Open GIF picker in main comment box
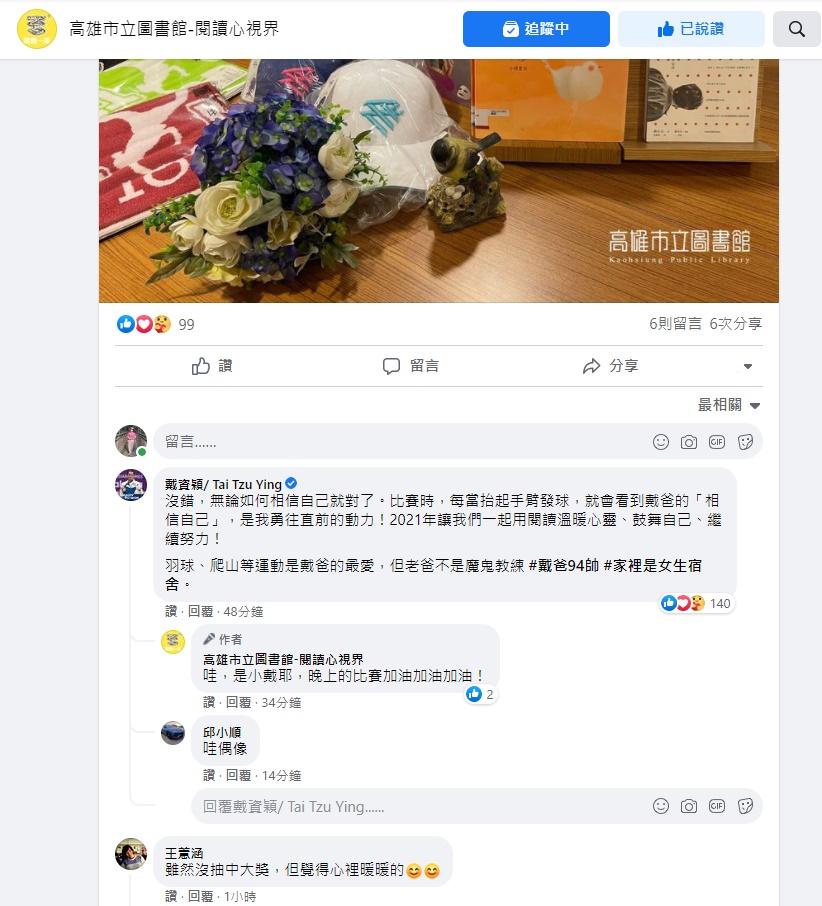 coord(717,442)
